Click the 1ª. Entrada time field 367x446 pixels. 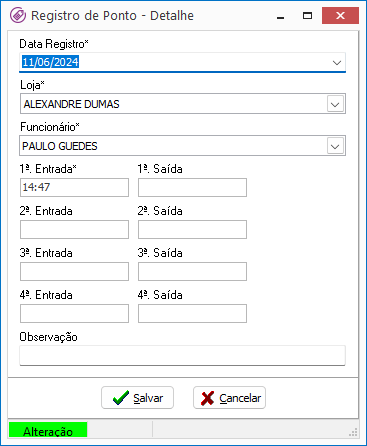click(x=74, y=187)
